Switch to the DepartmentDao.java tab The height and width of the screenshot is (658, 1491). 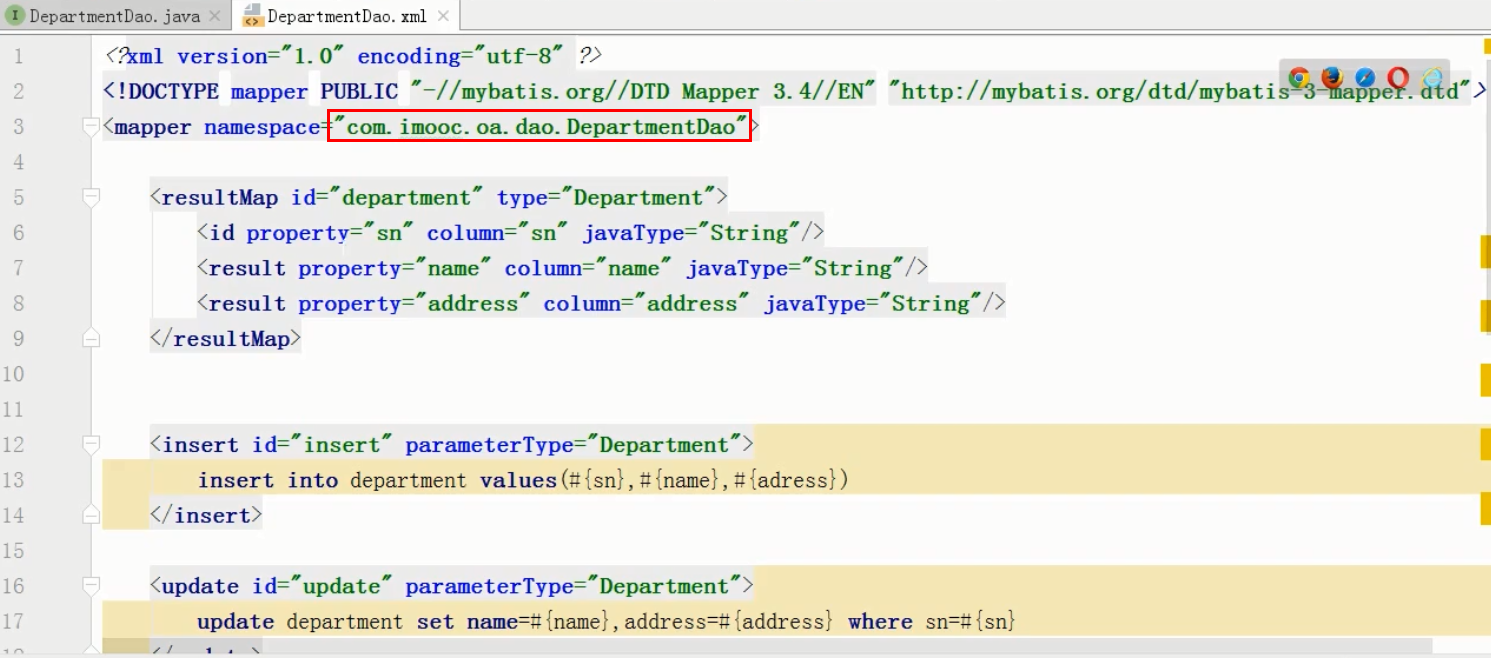click(114, 16)
